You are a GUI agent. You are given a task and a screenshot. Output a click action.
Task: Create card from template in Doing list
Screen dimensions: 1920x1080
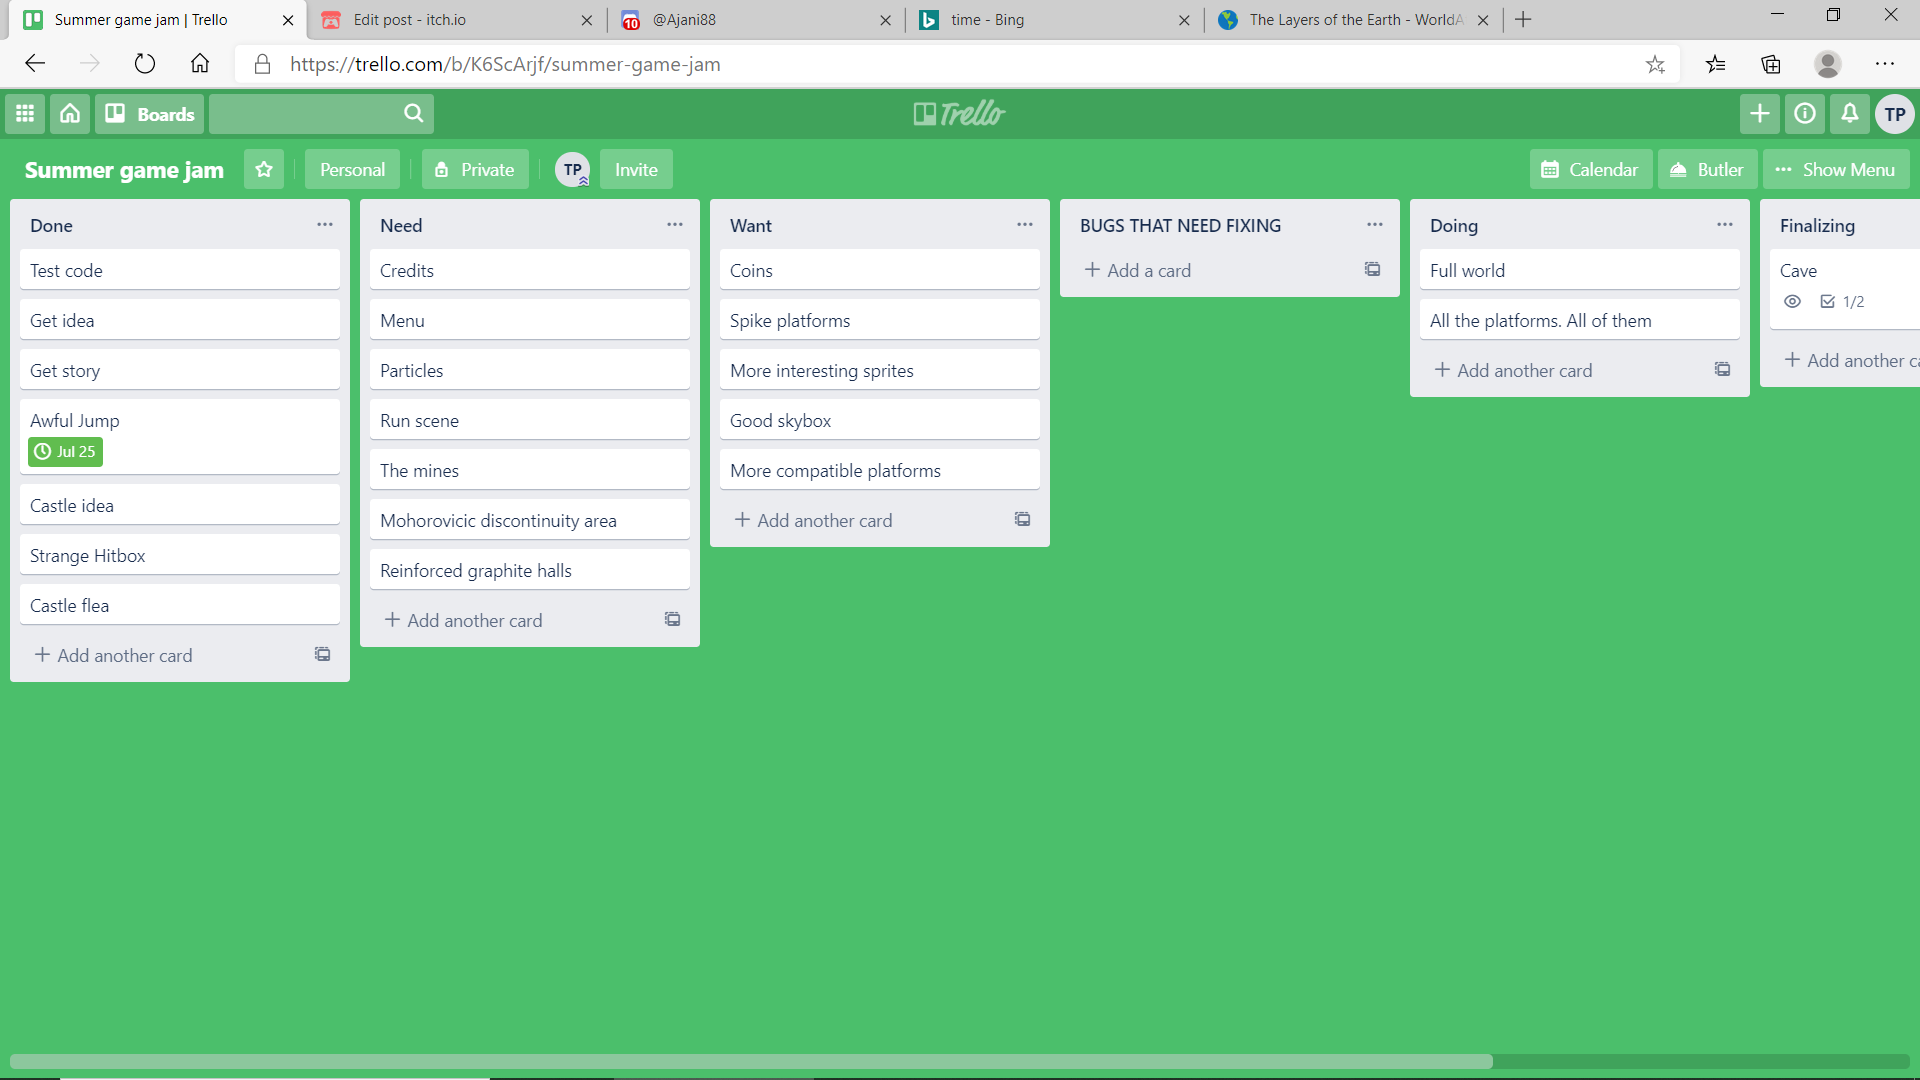[x=1722, y=370]
